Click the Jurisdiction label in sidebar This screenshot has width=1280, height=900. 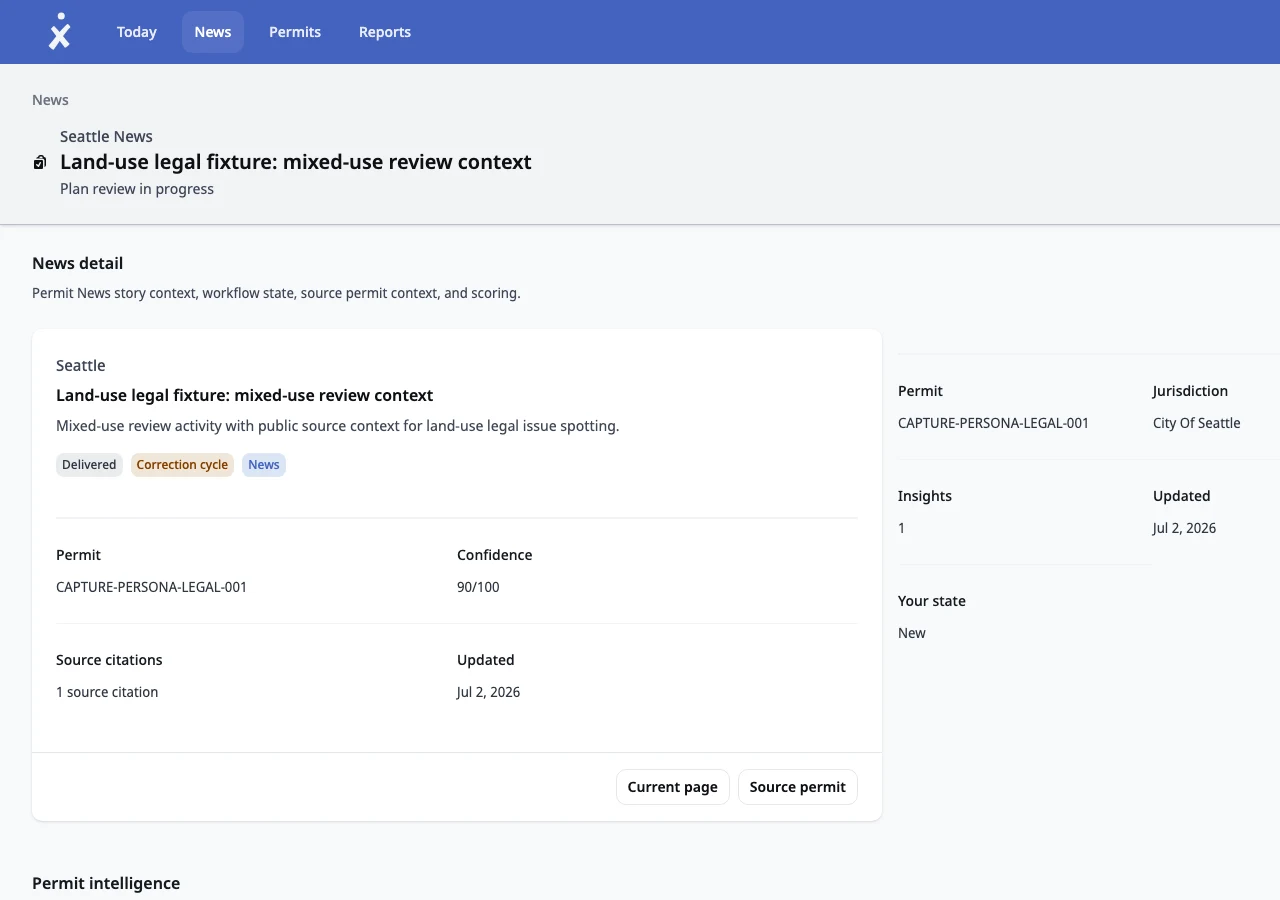[x=1190, y=391]
